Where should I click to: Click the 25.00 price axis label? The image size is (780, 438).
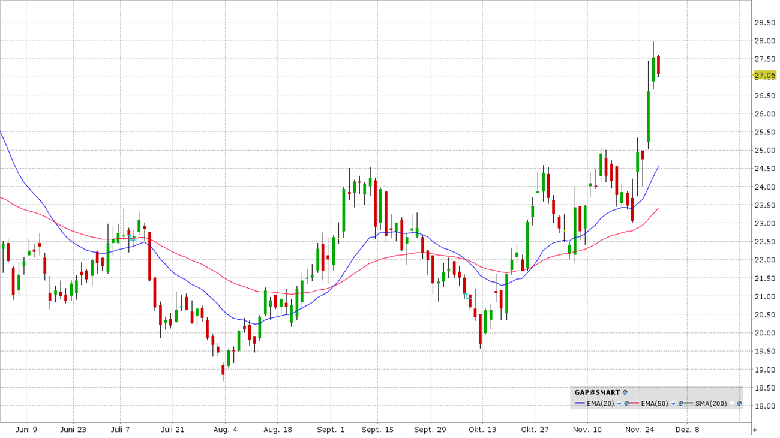(765, 150)
